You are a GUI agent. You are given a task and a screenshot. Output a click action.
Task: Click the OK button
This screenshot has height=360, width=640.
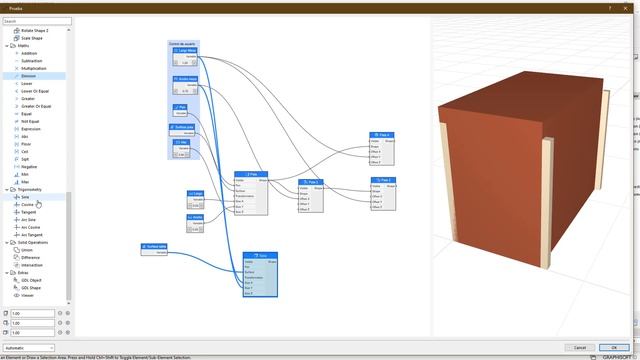click(614, 348)
